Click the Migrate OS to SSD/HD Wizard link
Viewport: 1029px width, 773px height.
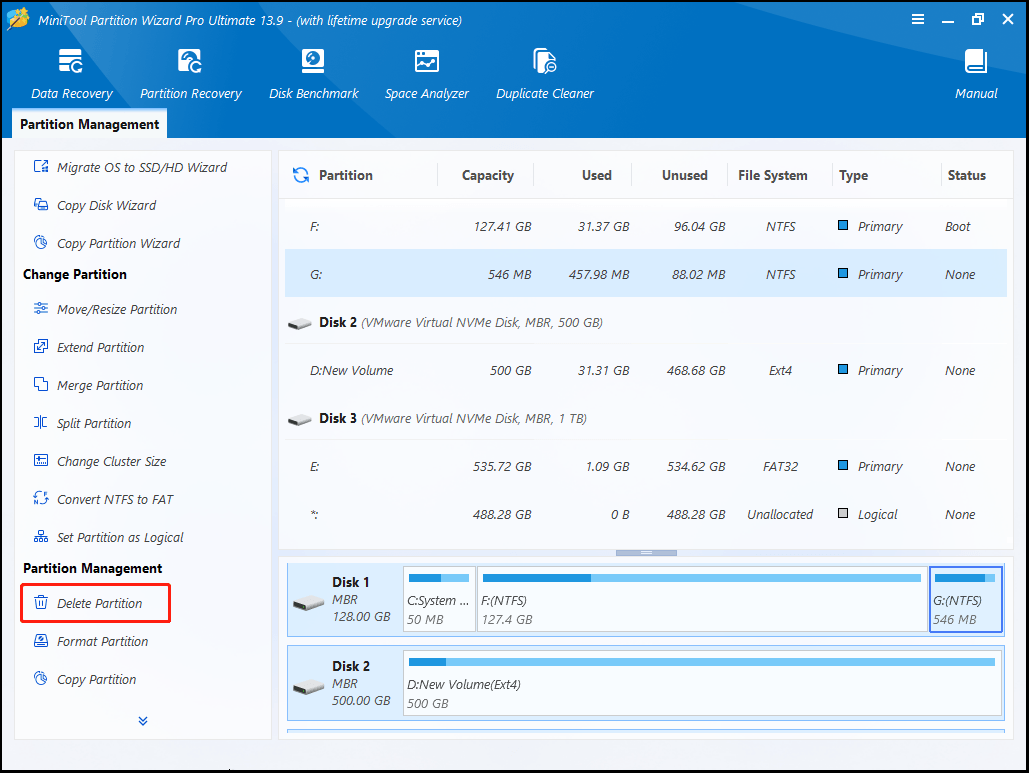point(142,167)
